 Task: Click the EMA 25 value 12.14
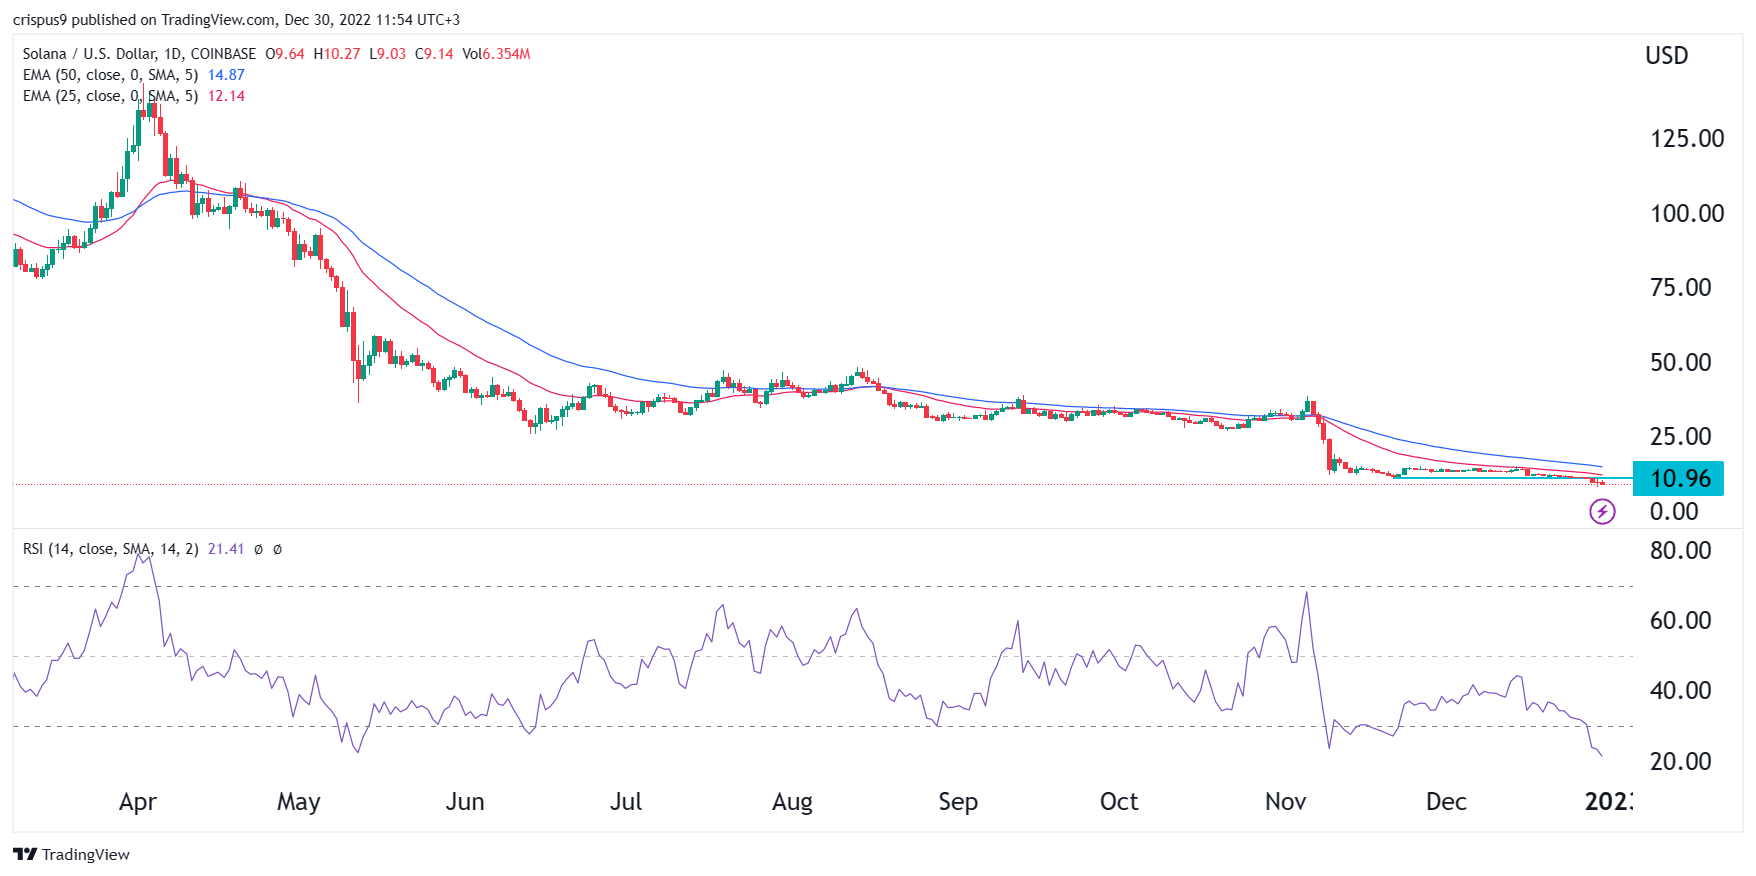point(226,96)
